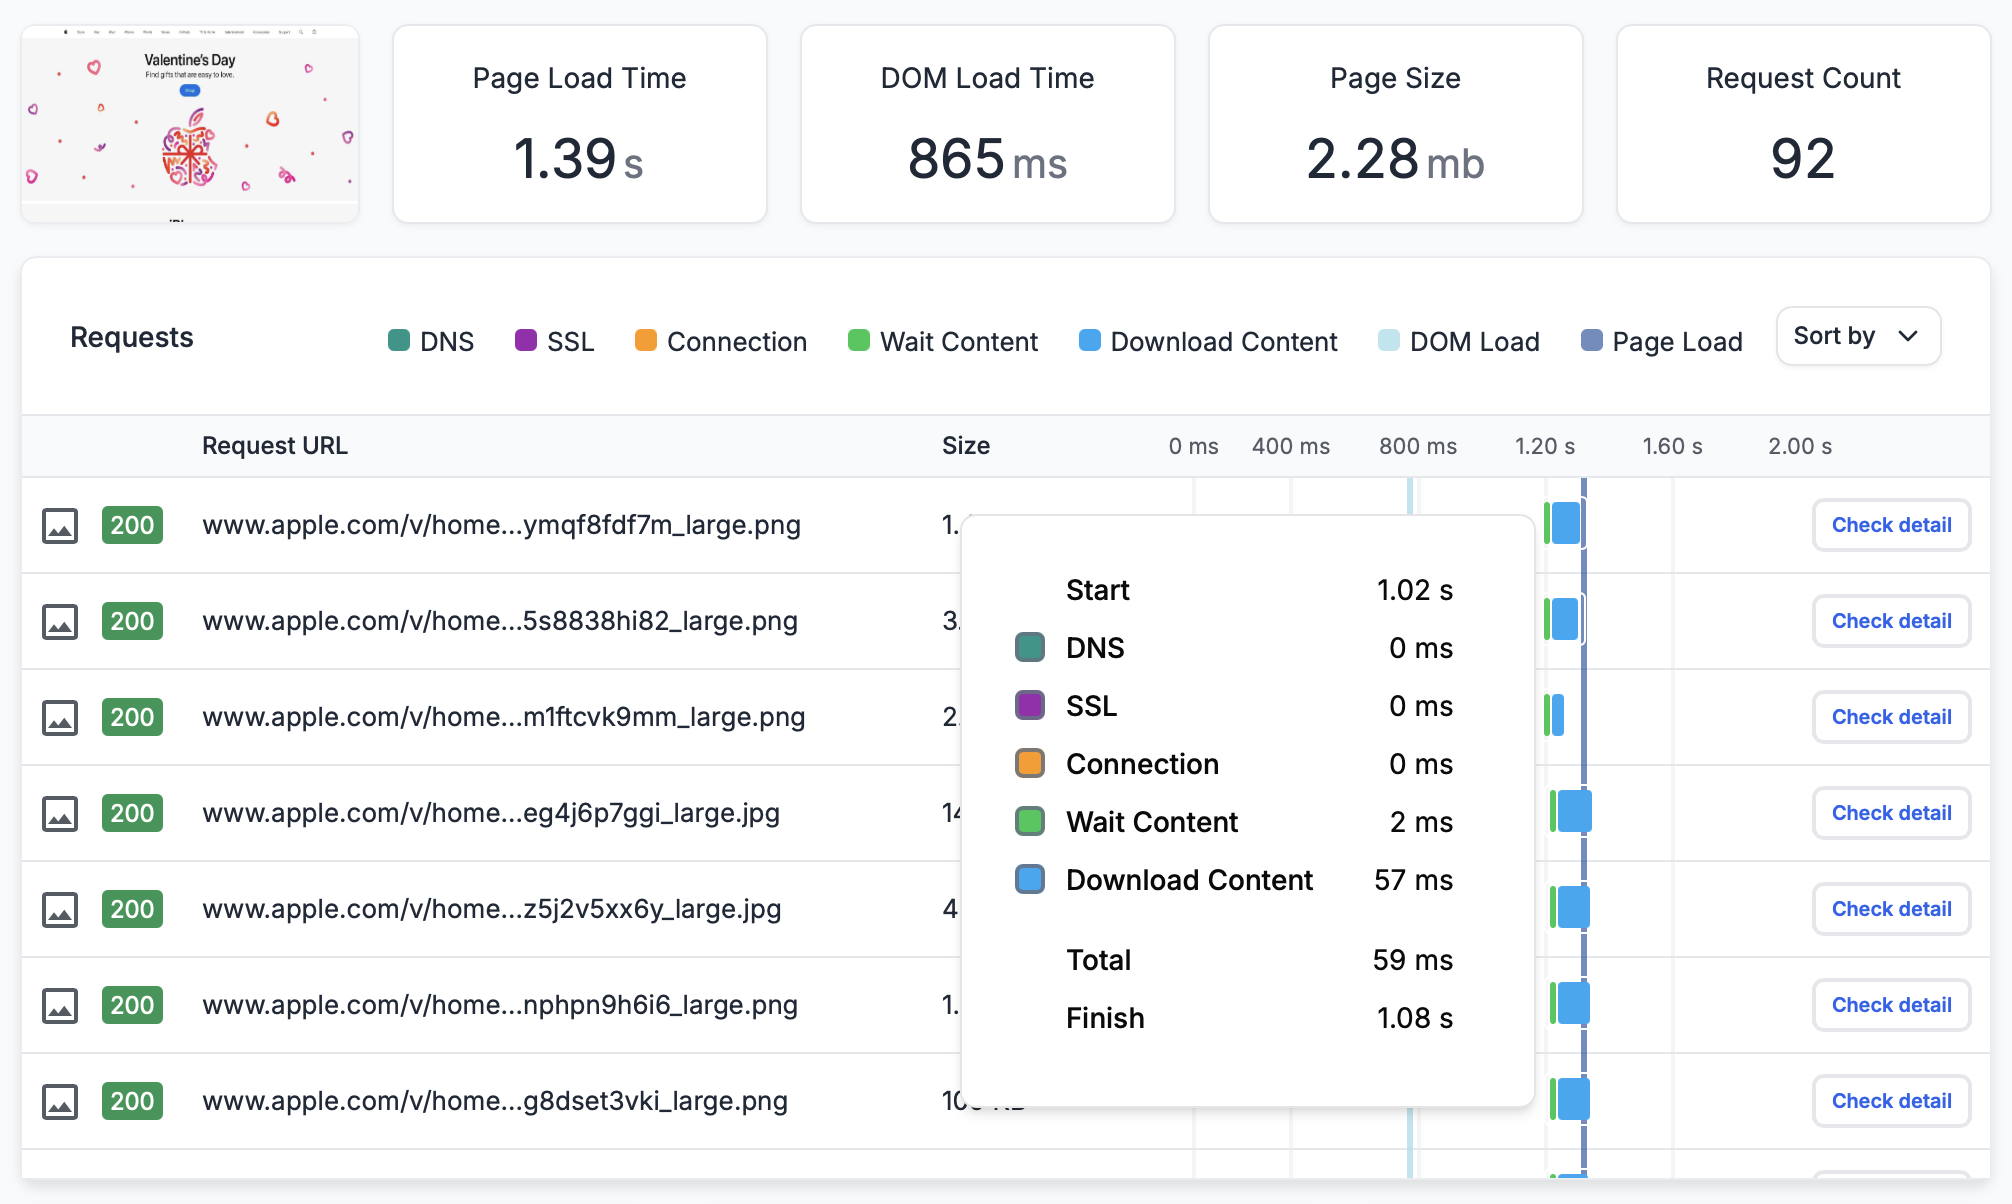Toggle the Page Load legend item
2012x1204 pixels.
tap(1590, 341)
